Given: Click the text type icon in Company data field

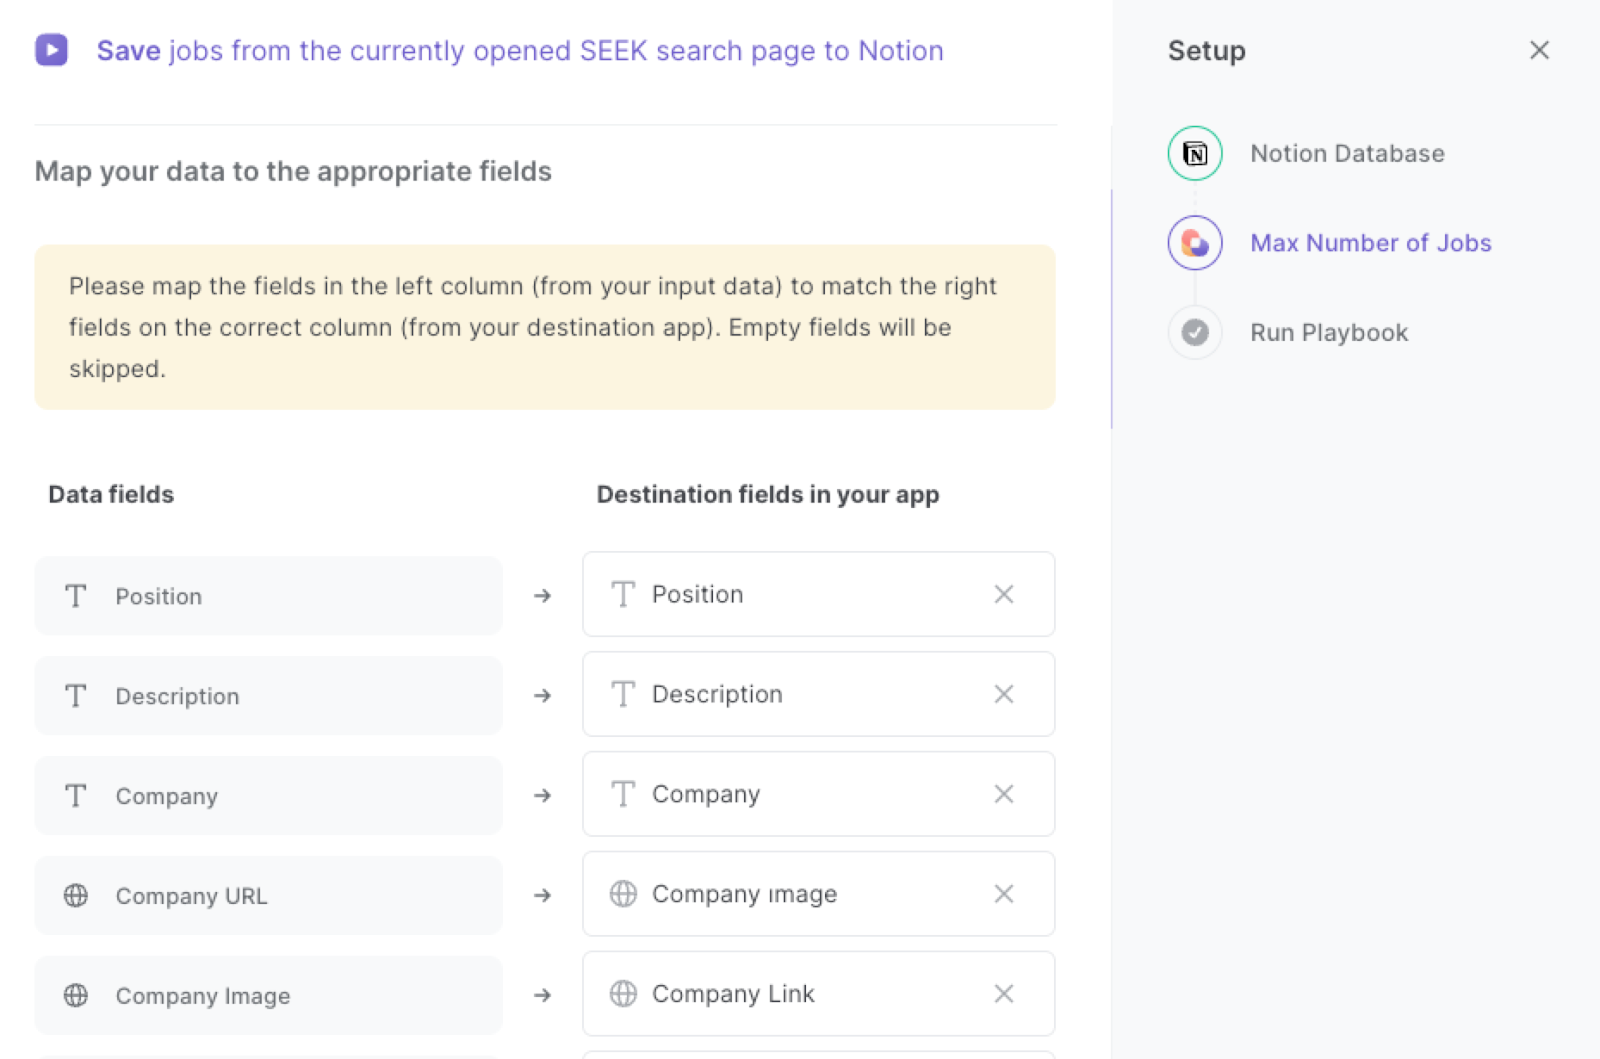Looking at the screenshot, I should click(76, 796).
